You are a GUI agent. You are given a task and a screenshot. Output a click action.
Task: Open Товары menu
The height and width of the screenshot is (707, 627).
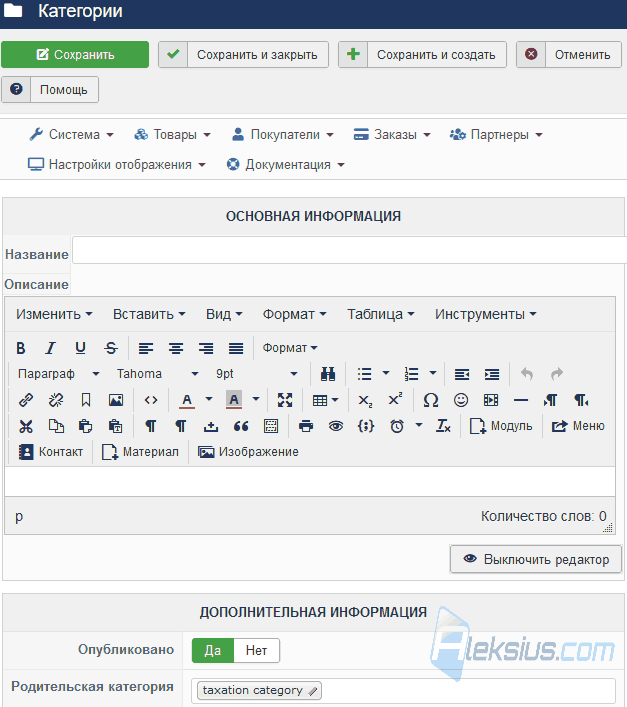click(x=173, y=134)
